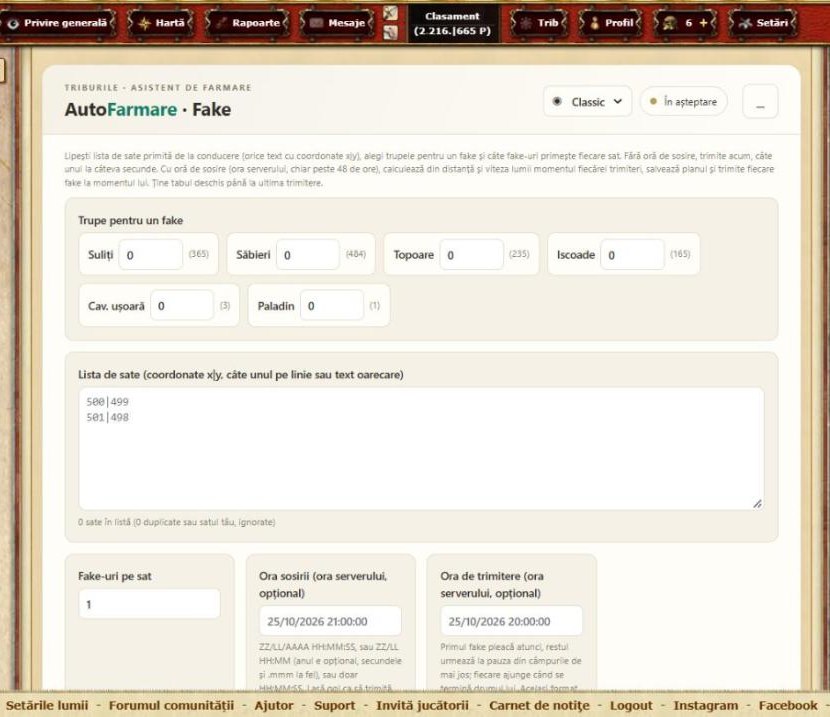
Task: Open Carnet de notițe from the footer
Action: [539, 705]
